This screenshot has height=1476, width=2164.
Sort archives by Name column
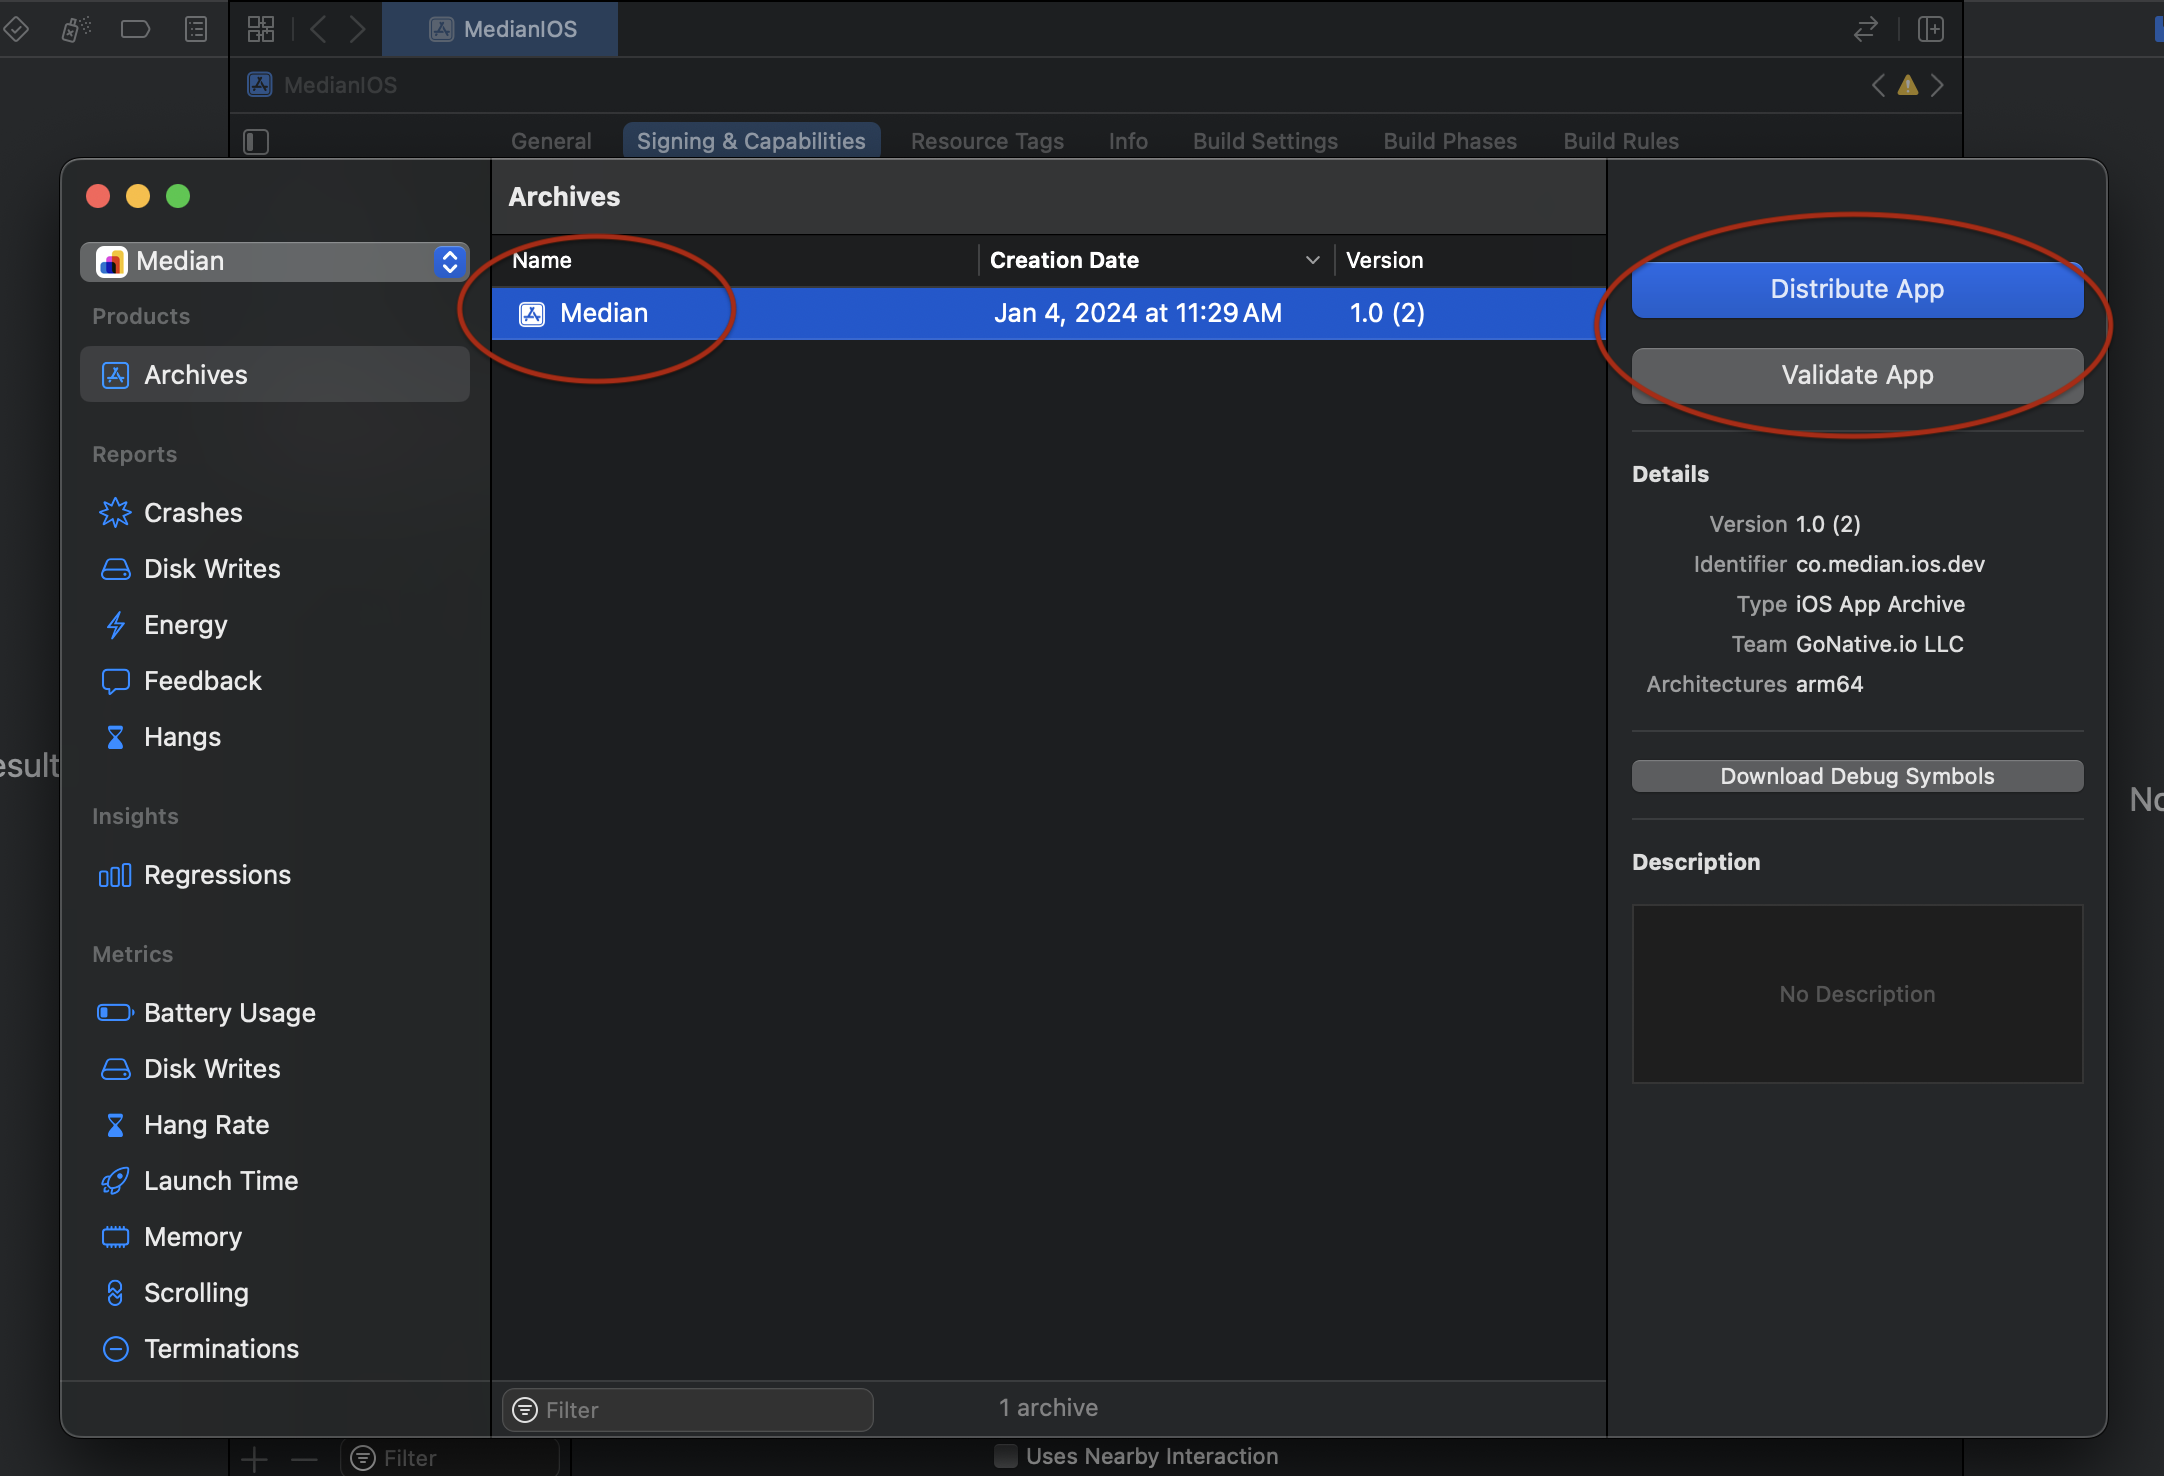pos(735,260)
